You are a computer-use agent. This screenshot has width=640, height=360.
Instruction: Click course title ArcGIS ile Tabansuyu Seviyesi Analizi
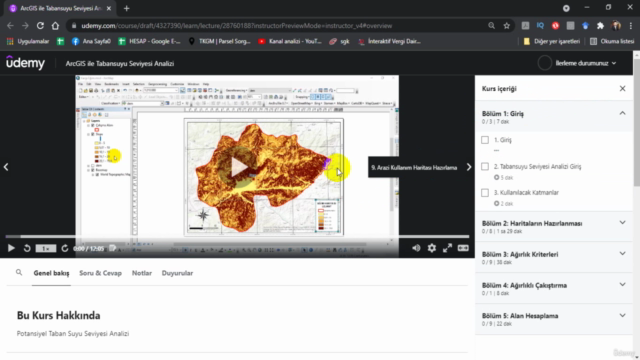[120, 64]
